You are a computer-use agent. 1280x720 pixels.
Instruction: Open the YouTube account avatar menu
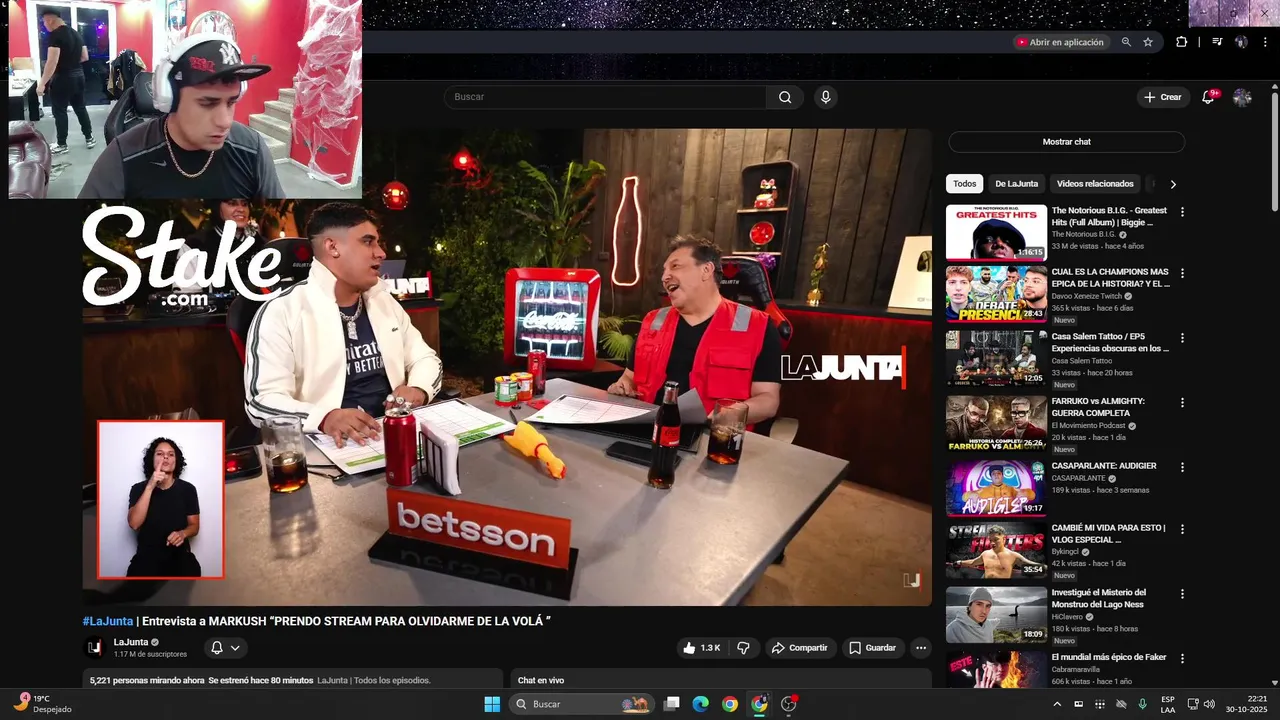click(x=1242, y=97)
